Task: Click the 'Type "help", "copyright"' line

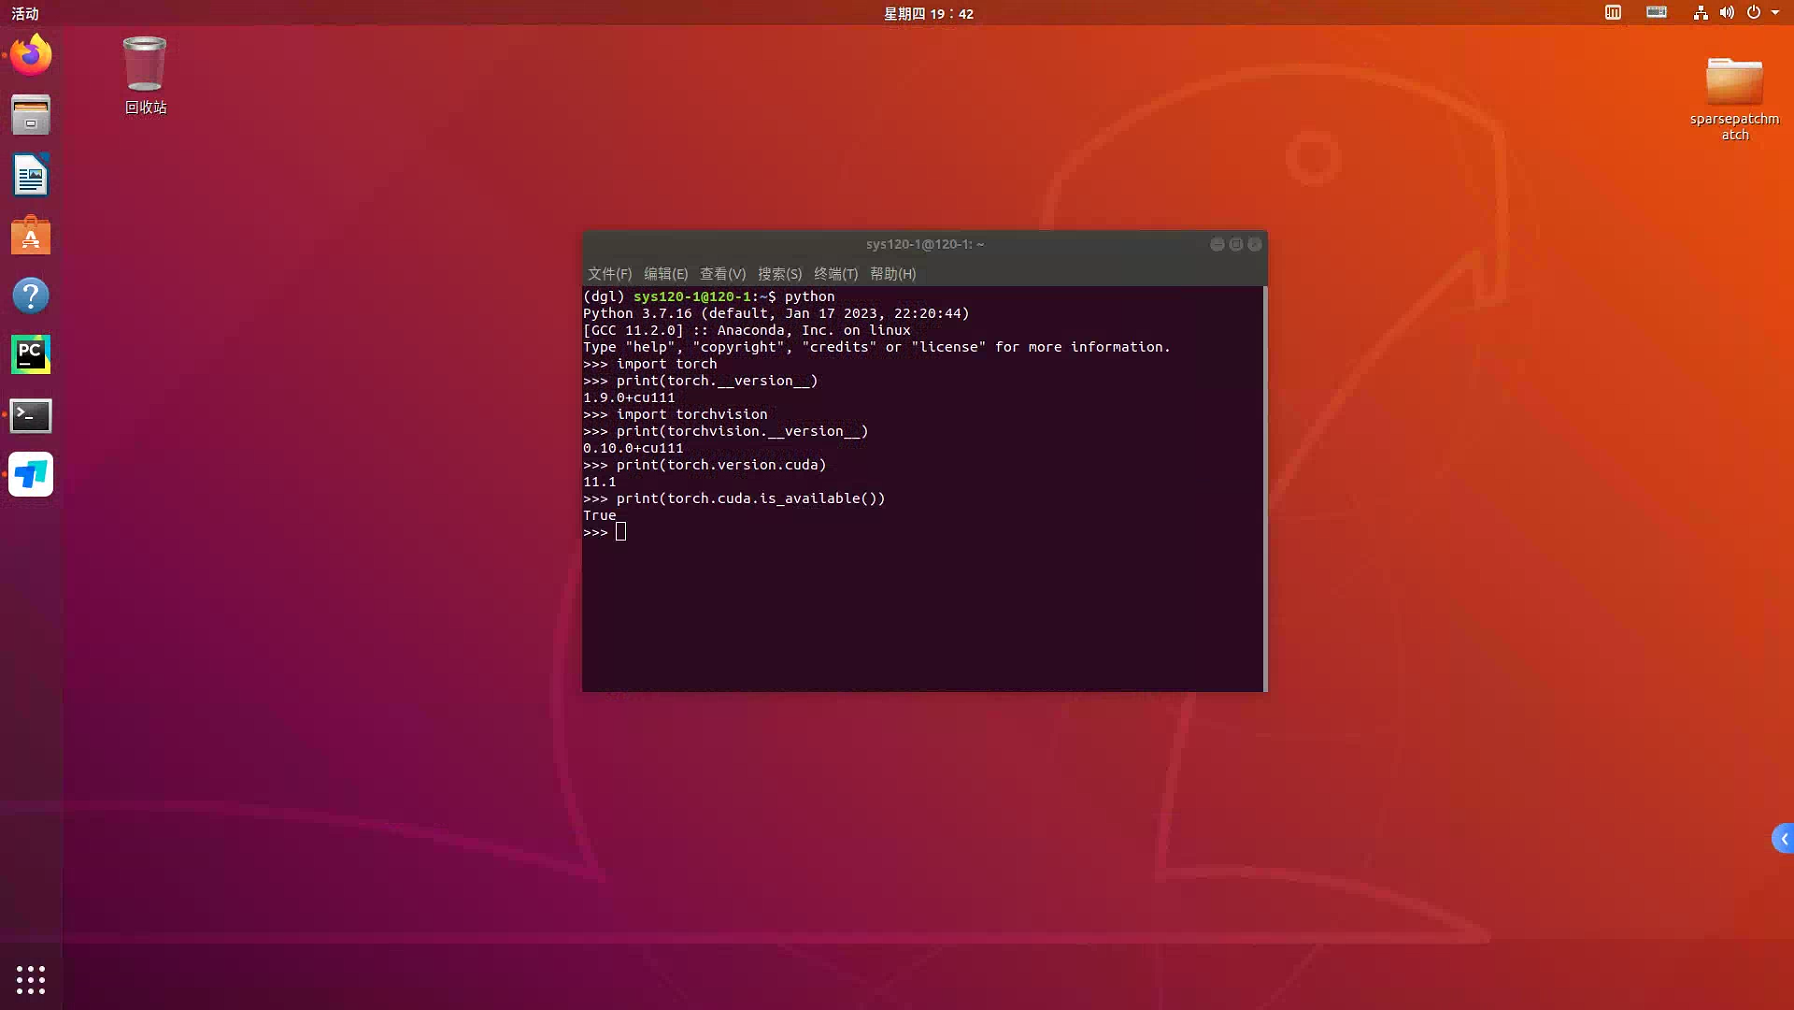Action: click(x=877, y=347)
